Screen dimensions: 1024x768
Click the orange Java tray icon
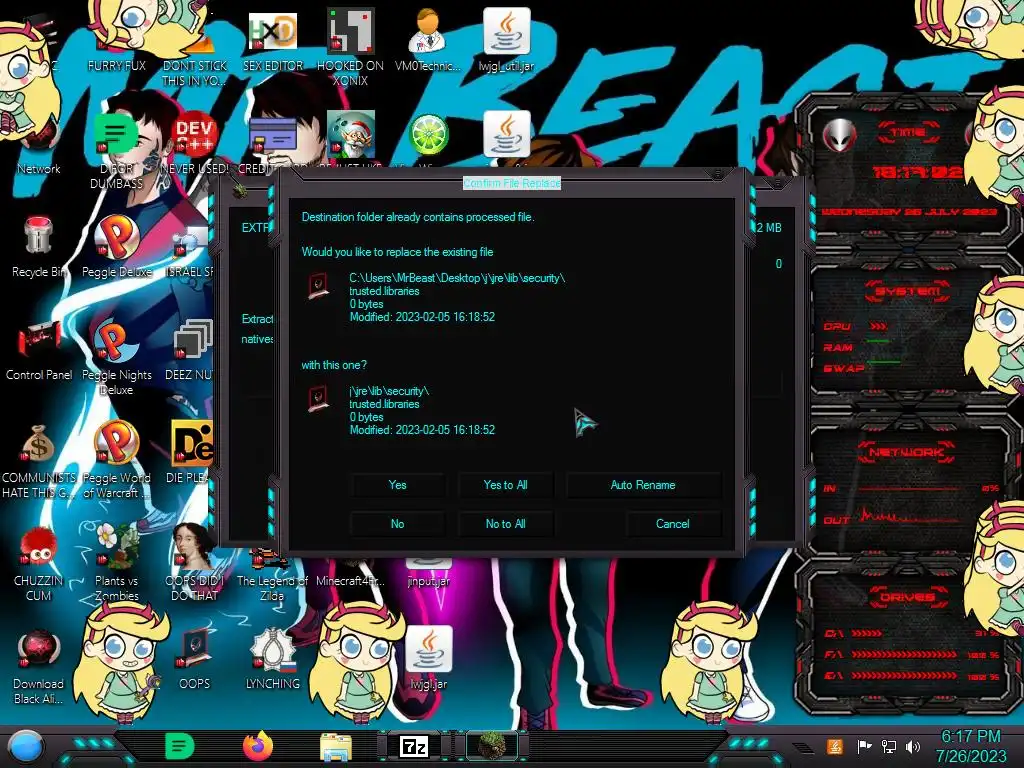(x=835, y=746)
